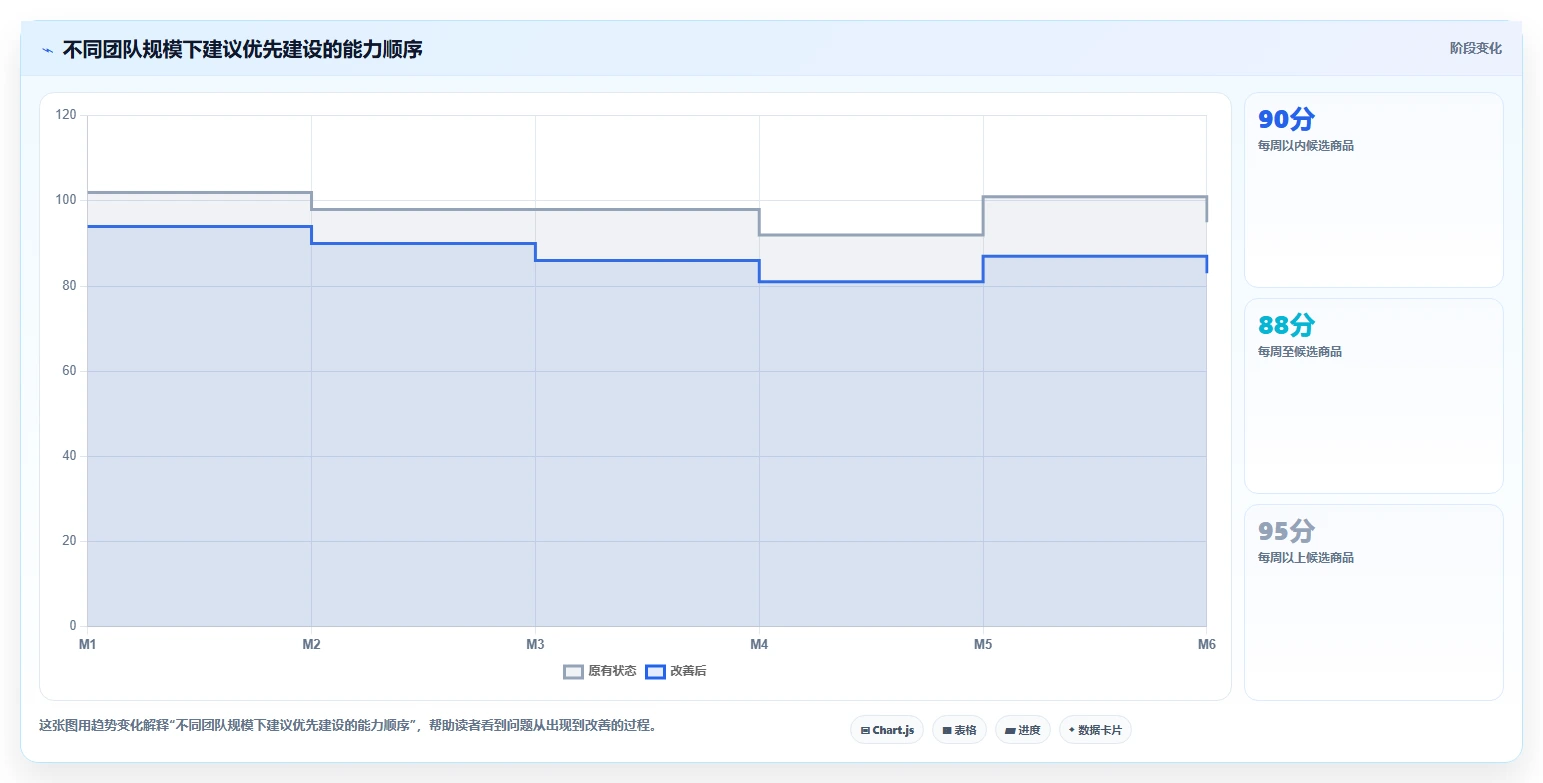This screenshot has height=783, width=1543.
Task: Select the 进度 tag chip
Action: pyautogui.click(x=1023, y=730)
